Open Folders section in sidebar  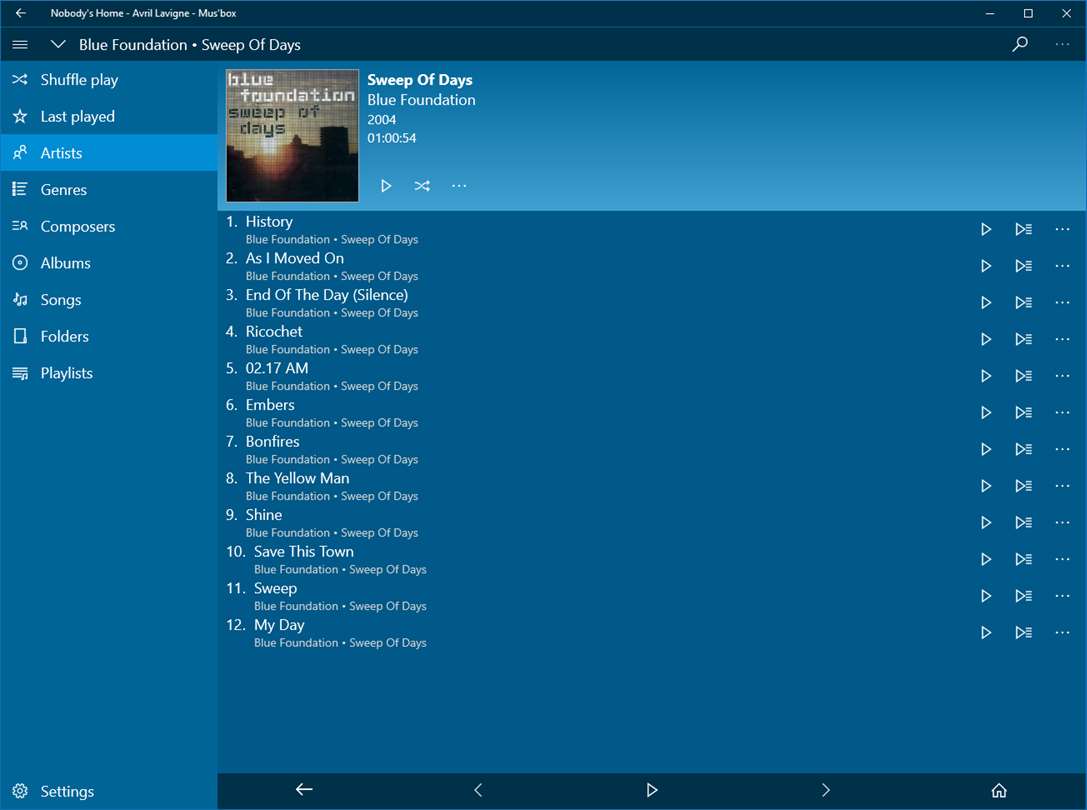109,336
